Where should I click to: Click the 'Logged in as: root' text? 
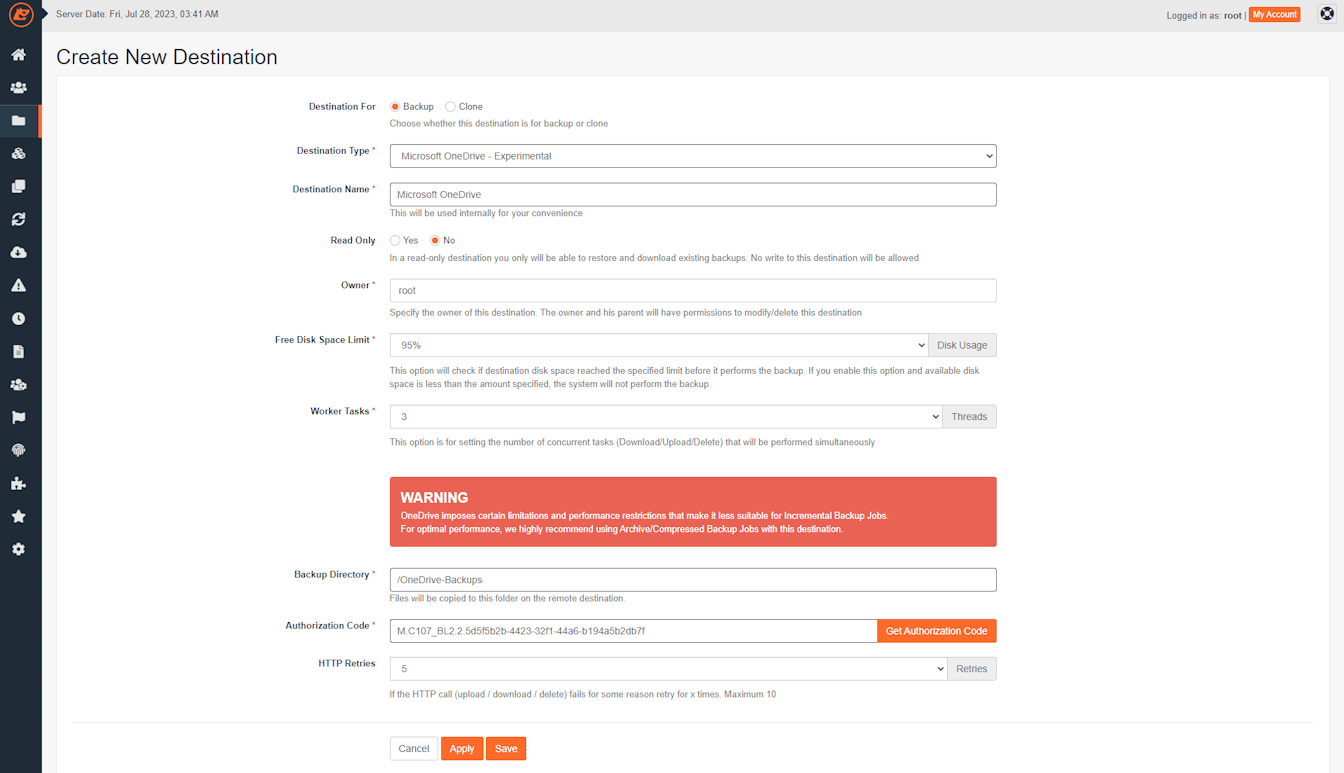(1203, 15)
